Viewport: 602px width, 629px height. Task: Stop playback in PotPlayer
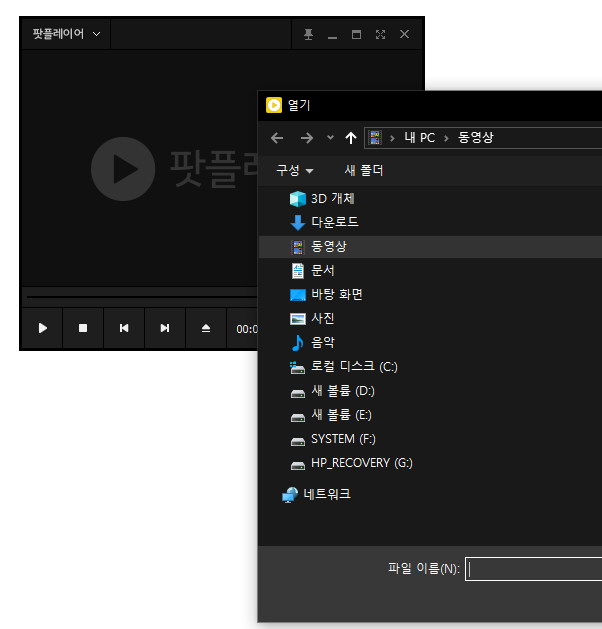pyautogui.click(x=83, y=328)
